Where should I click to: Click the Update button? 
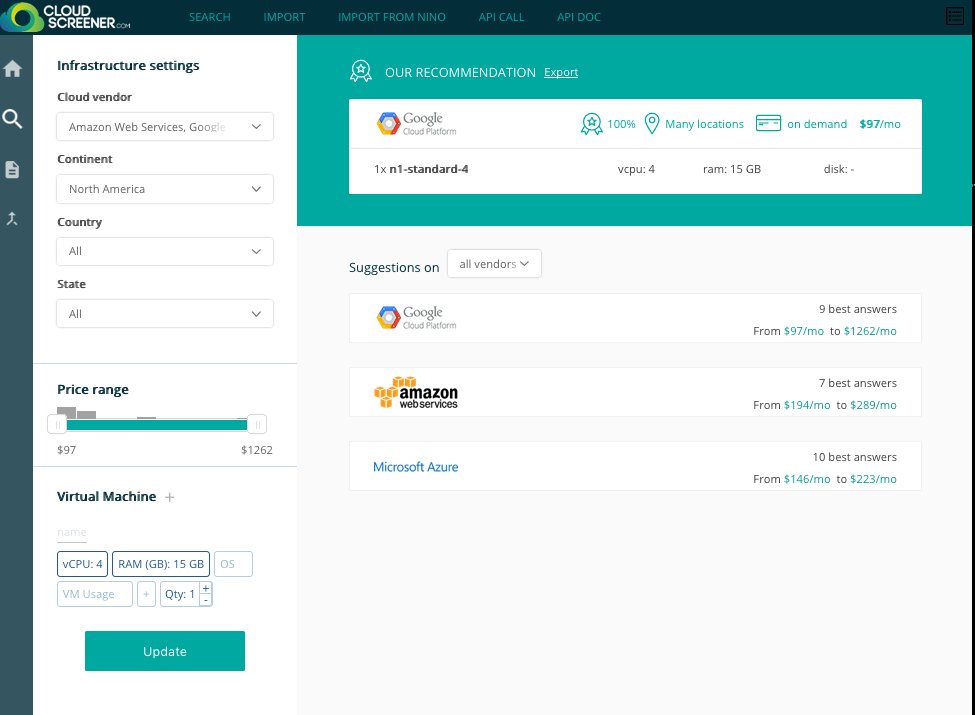coord(165,651)
